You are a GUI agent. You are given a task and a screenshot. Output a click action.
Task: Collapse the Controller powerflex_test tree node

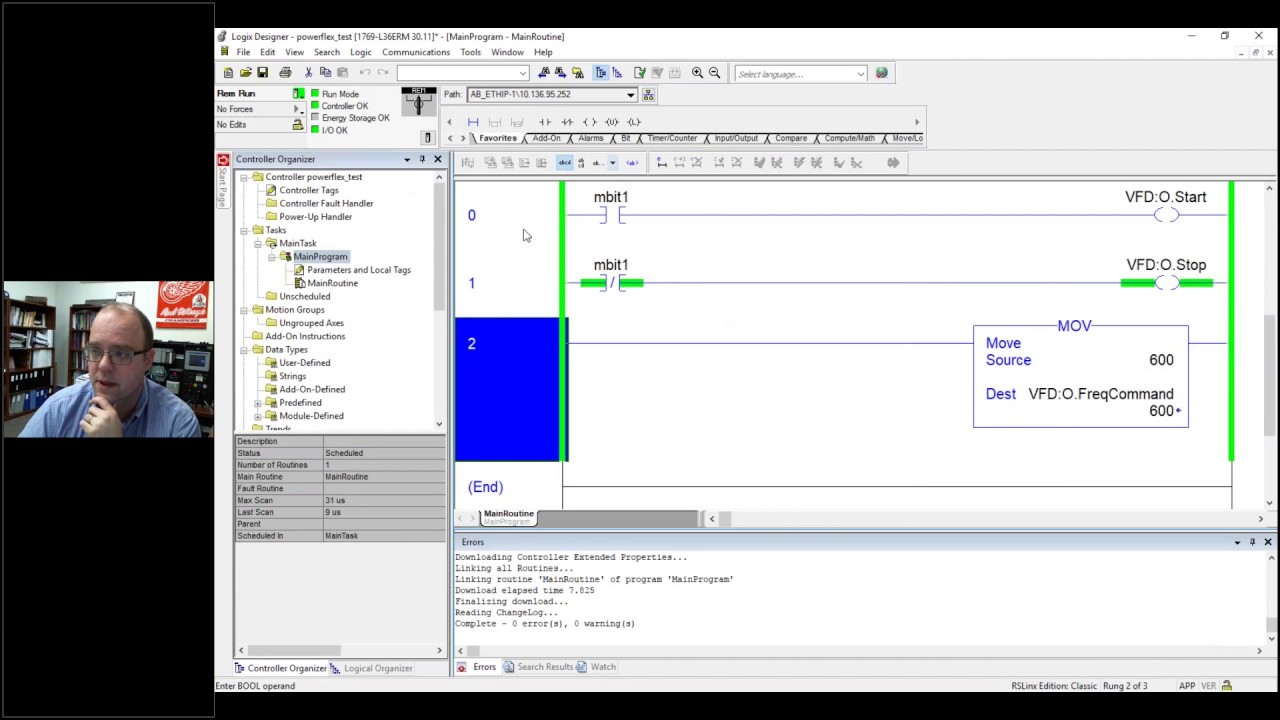coord(244,177)
